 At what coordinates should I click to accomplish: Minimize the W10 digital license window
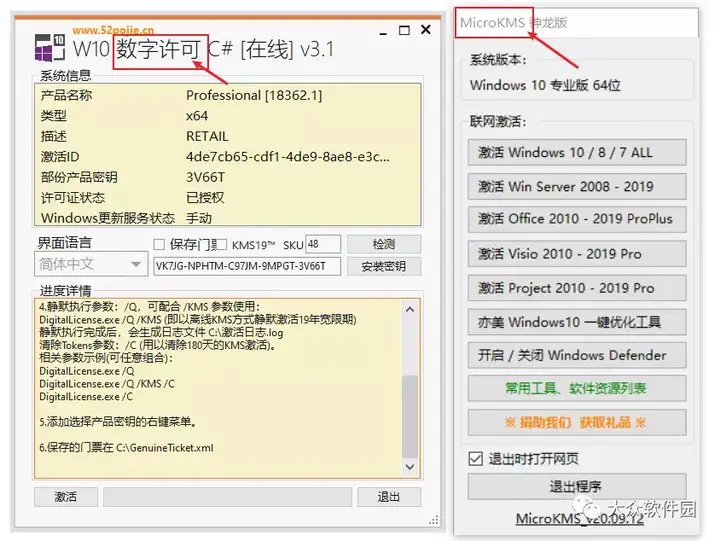(x=383, y=33)
